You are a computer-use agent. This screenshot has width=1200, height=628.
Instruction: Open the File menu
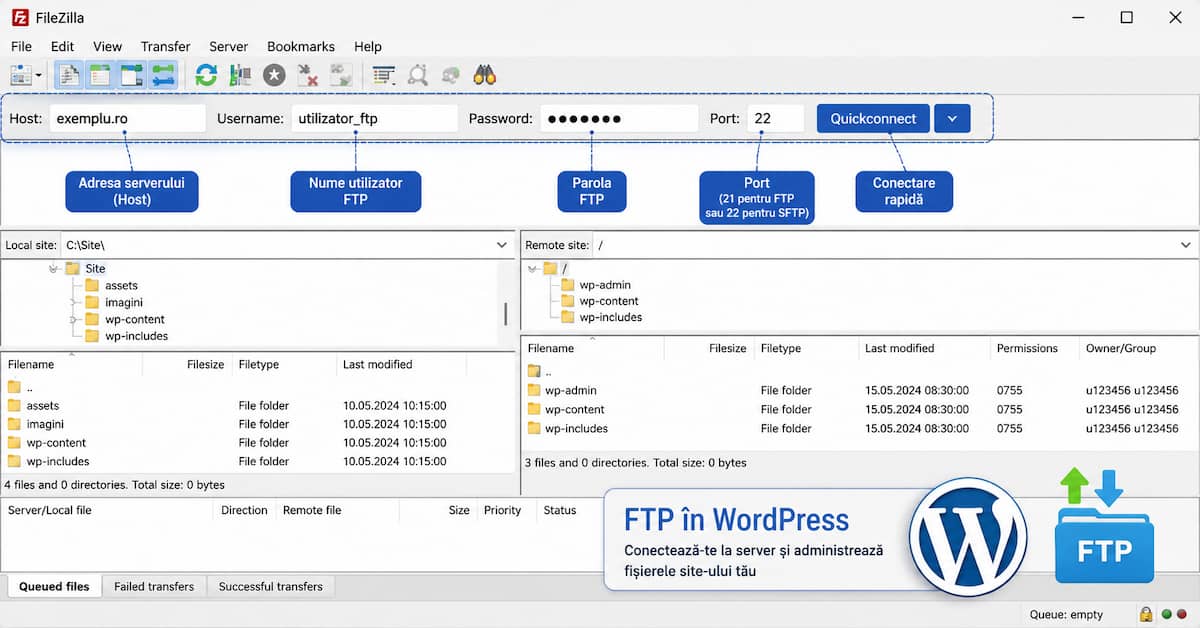point(21,46)
